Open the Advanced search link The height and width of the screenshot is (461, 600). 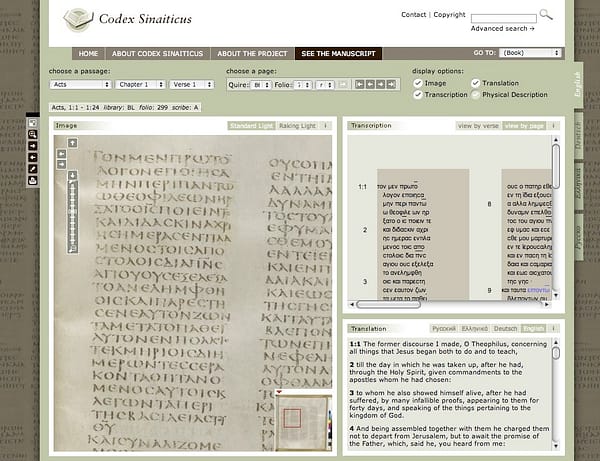tap(502, 29)
